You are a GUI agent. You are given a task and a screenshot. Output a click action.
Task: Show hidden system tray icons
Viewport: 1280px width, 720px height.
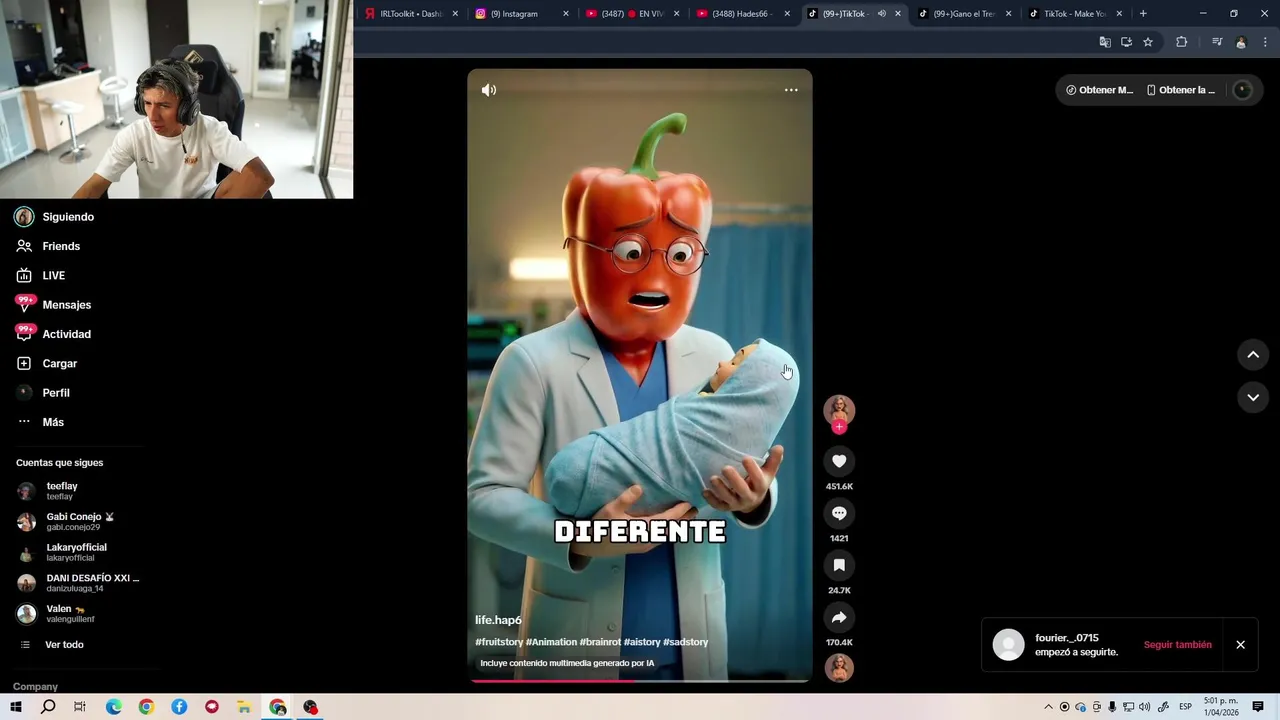pyautogui.click(x=1049, y=707)
